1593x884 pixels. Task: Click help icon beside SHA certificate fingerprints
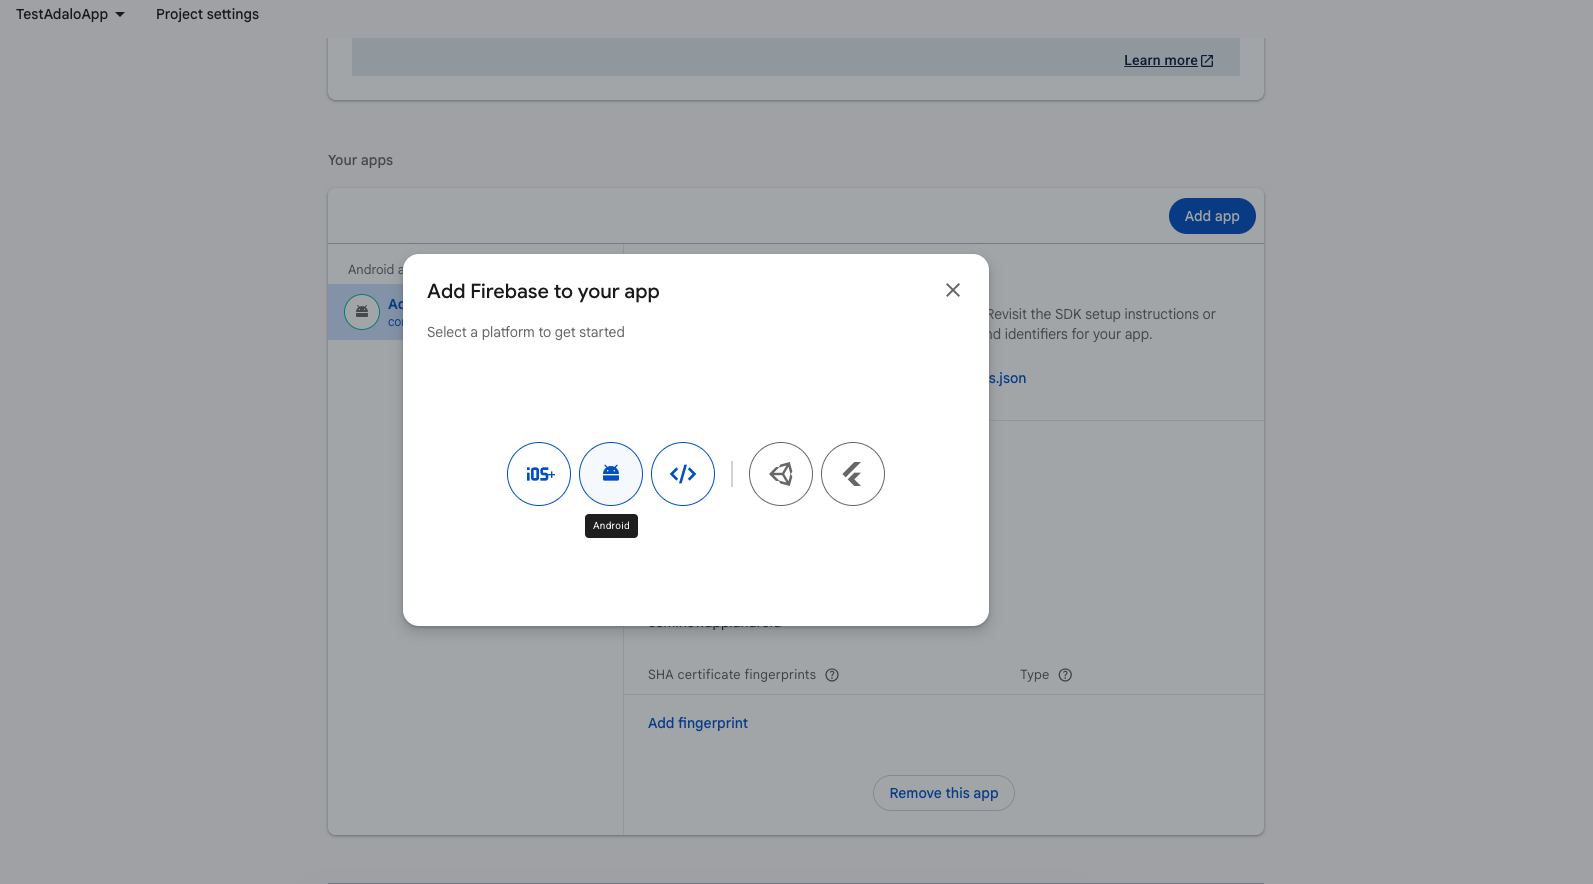coord(832,675)
